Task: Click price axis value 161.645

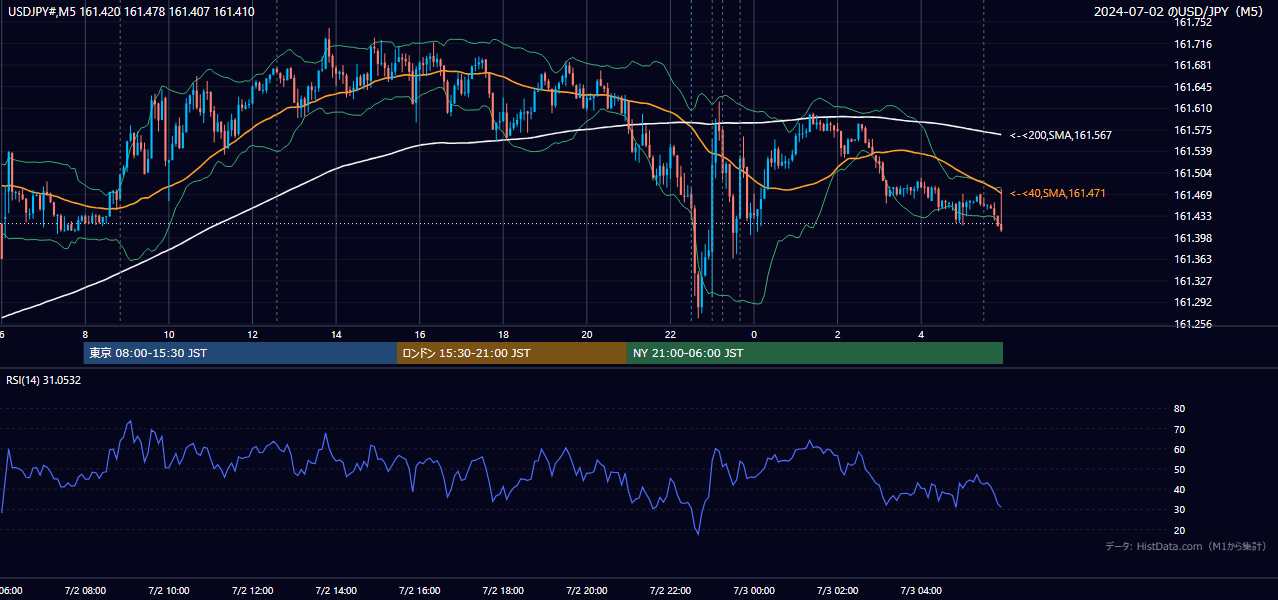Action: pos(1192,87)
